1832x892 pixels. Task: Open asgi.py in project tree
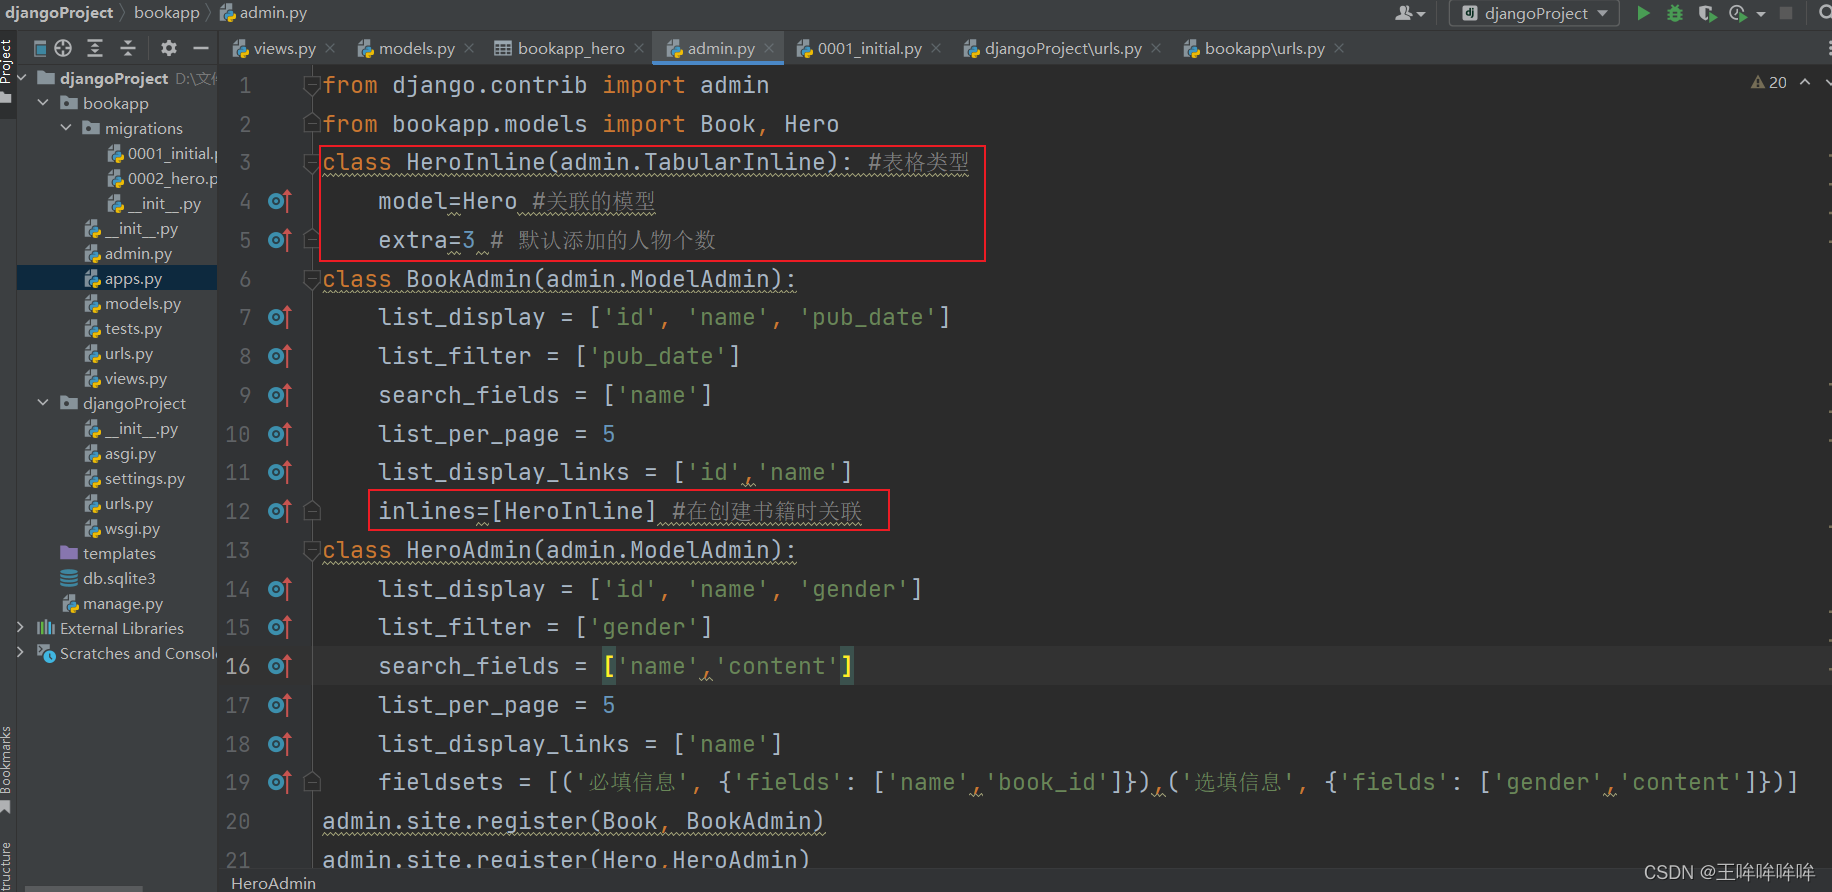click(121, 454)
